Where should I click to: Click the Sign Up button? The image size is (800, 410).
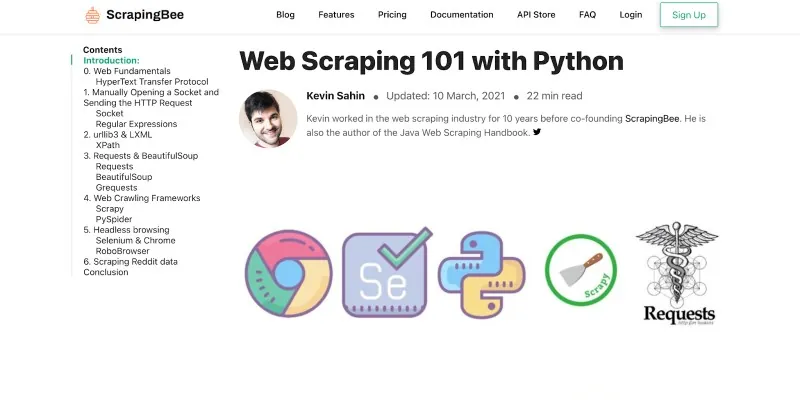[689, 15]
